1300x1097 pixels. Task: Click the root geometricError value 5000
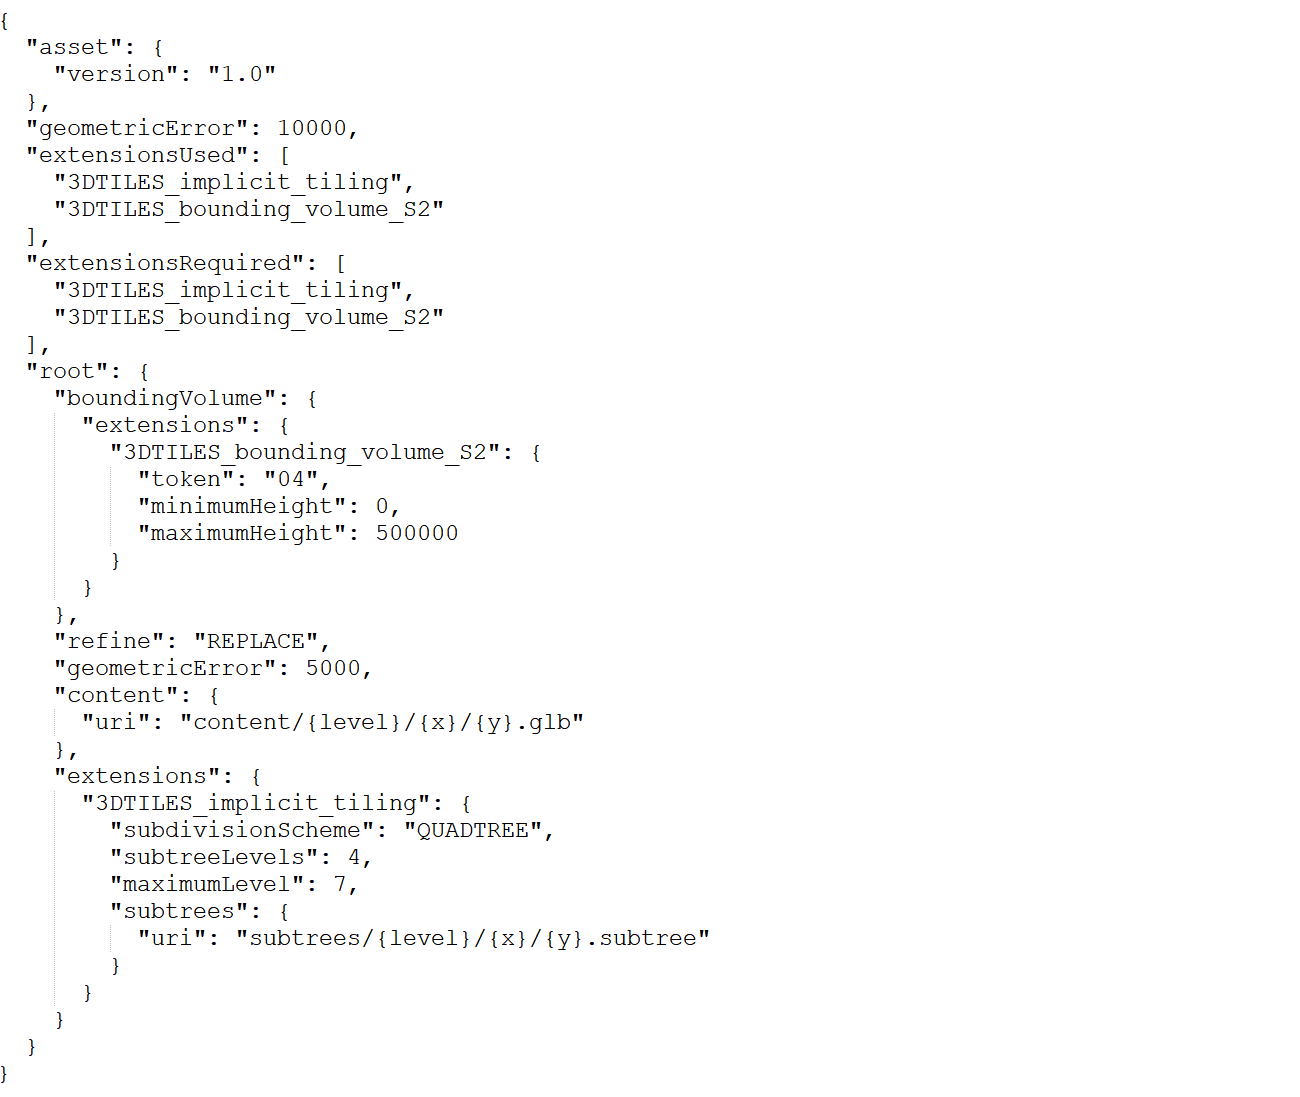[333, 668]
